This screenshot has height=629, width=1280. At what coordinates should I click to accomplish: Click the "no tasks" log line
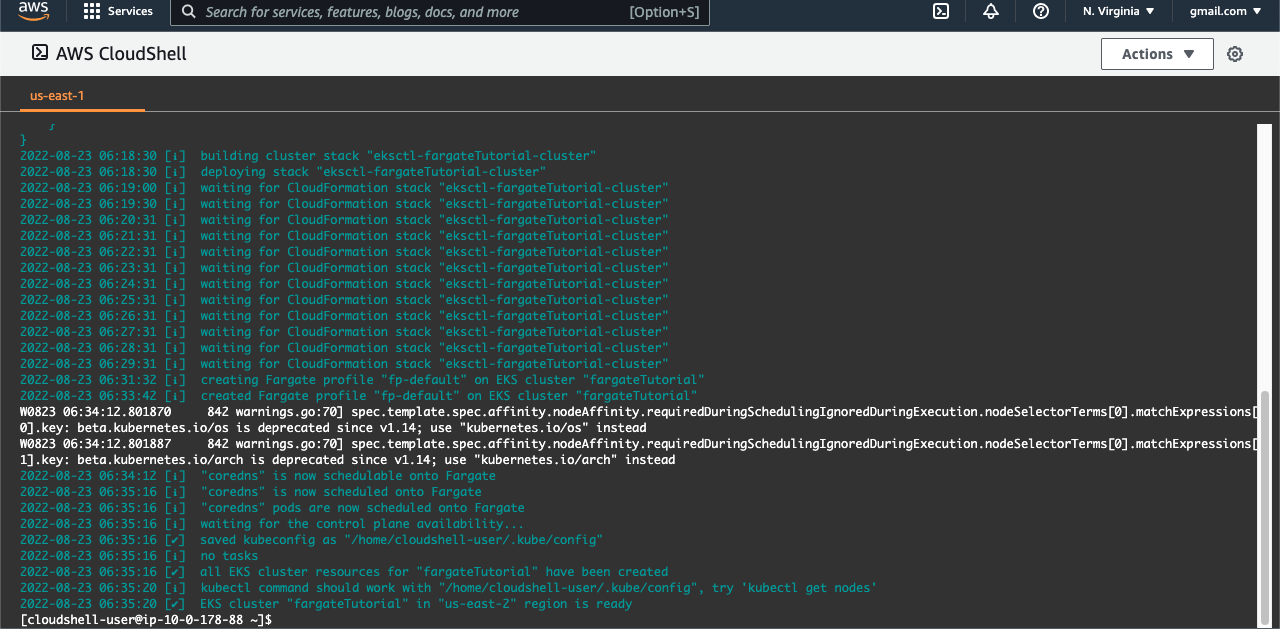tap(139, 556)
